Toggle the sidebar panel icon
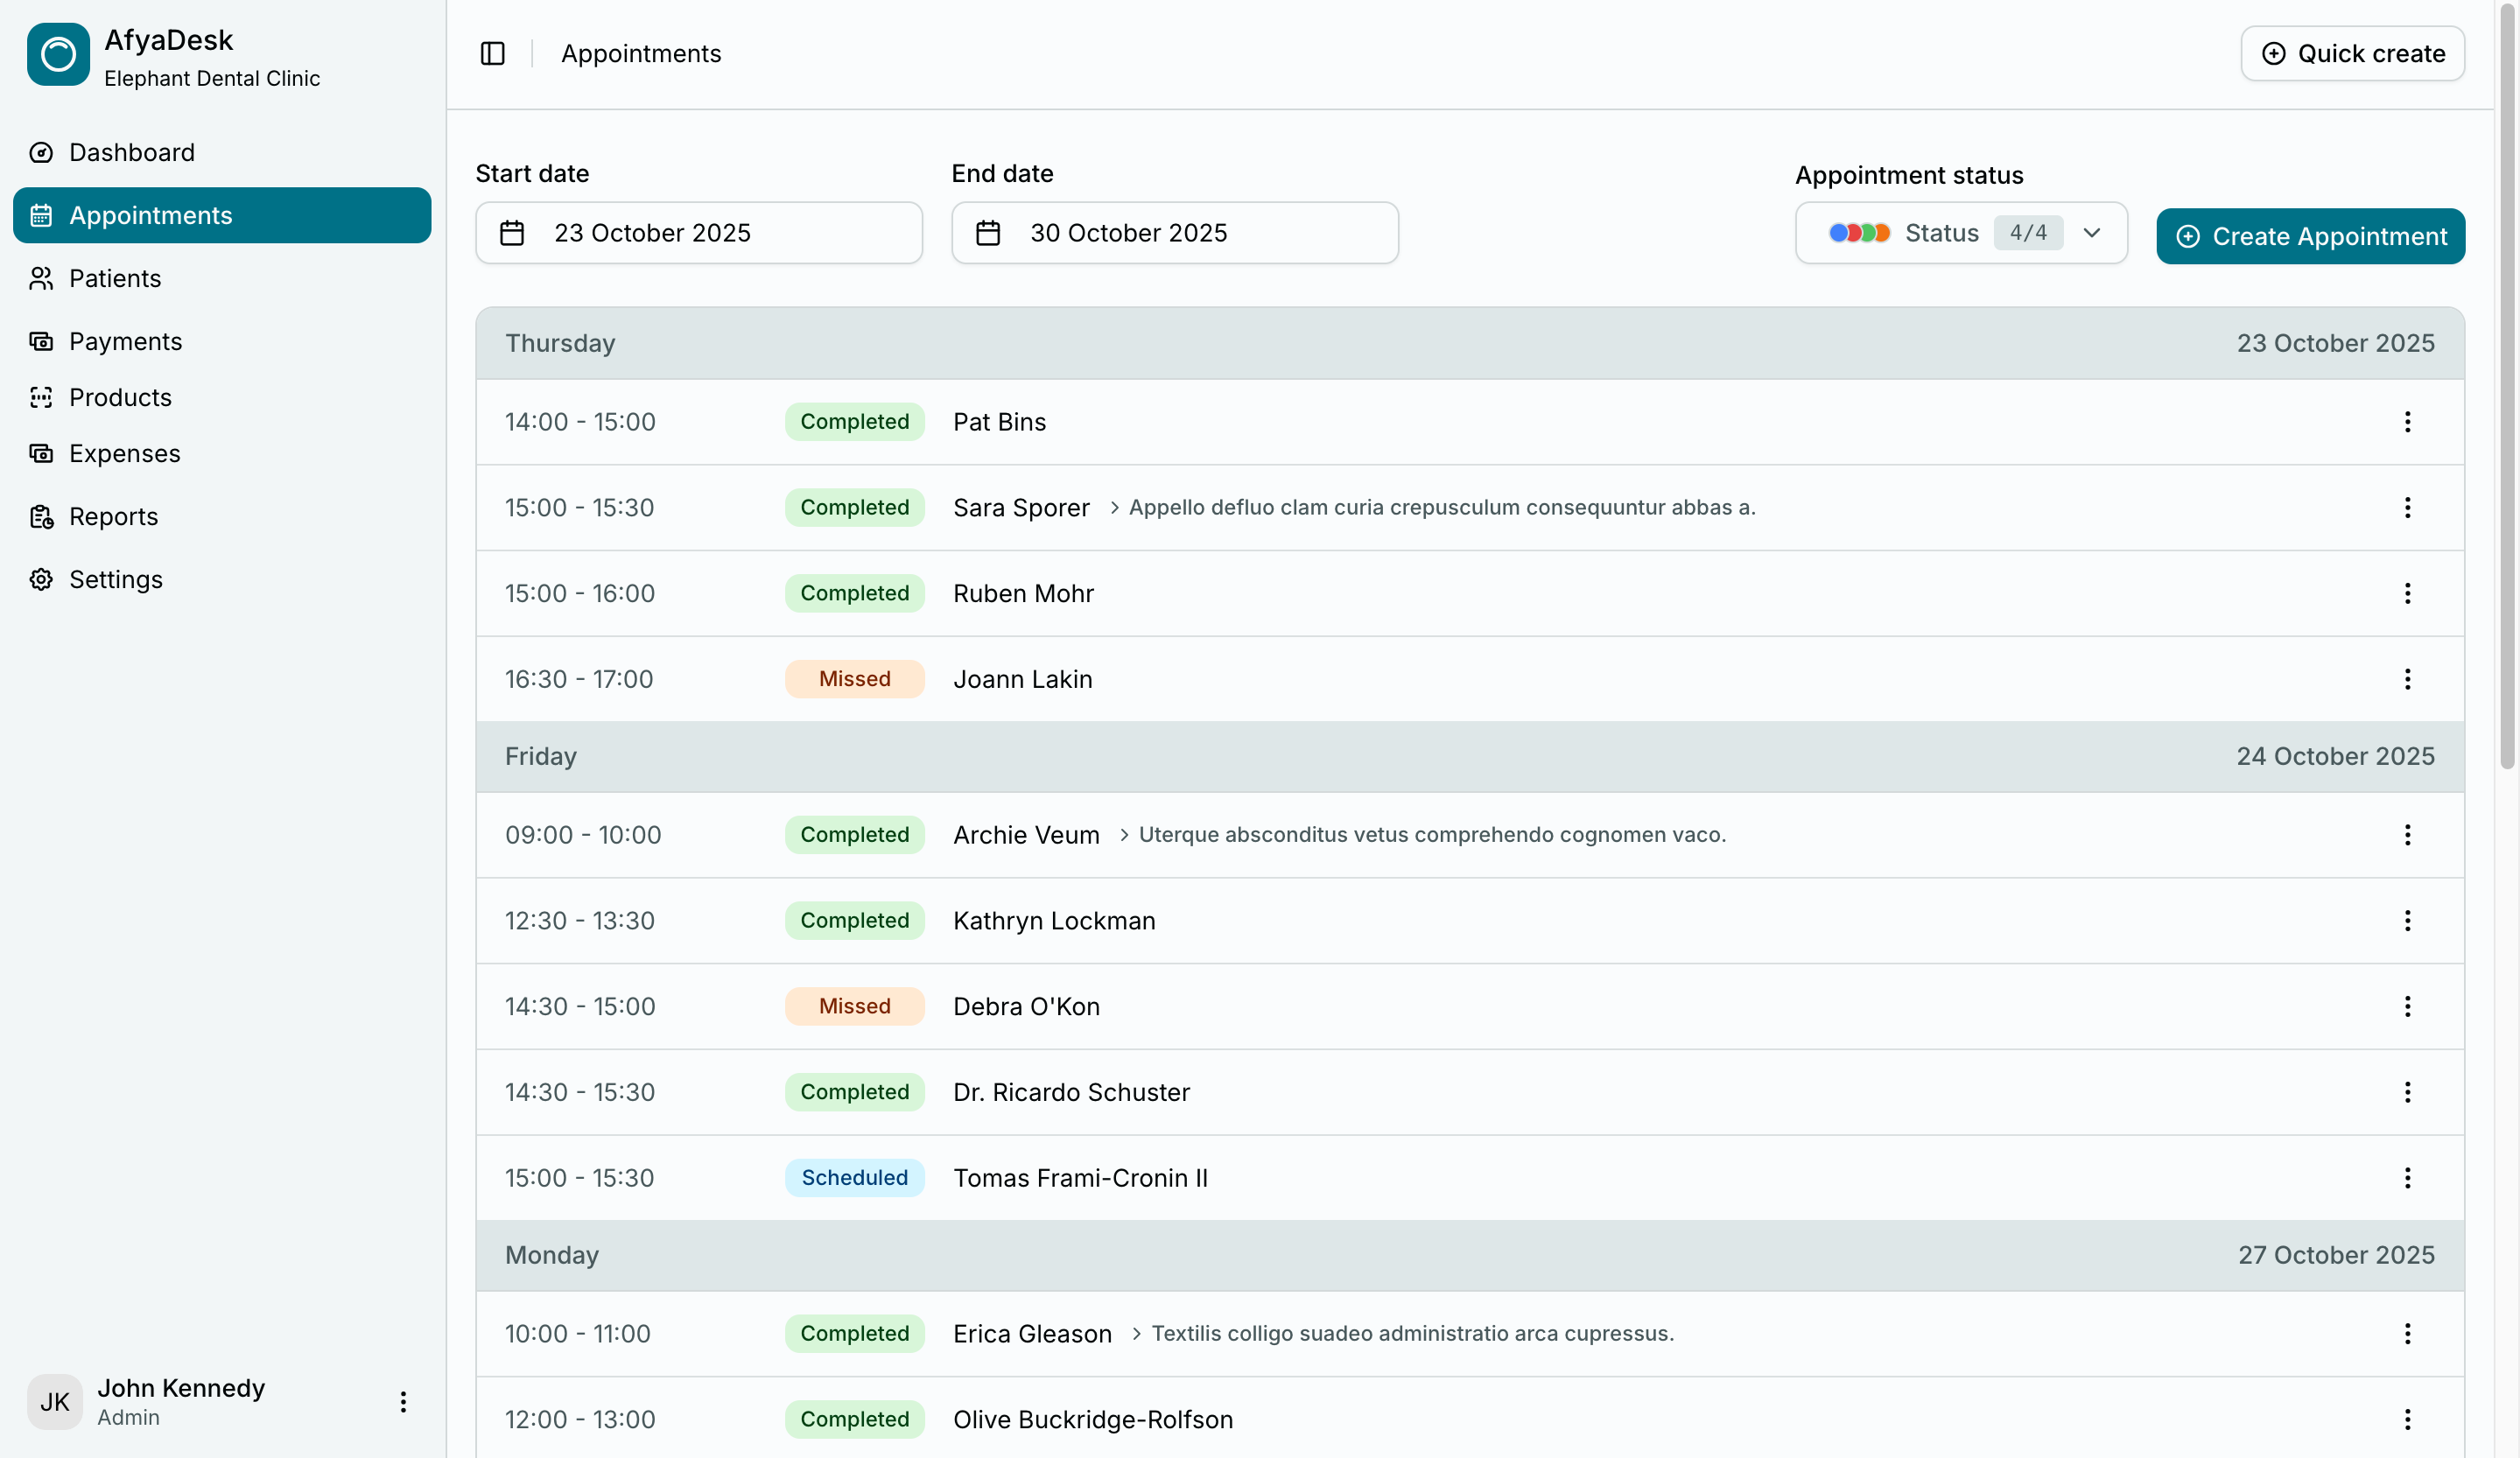2520x1458 pixels. click(x=492, y=53)
